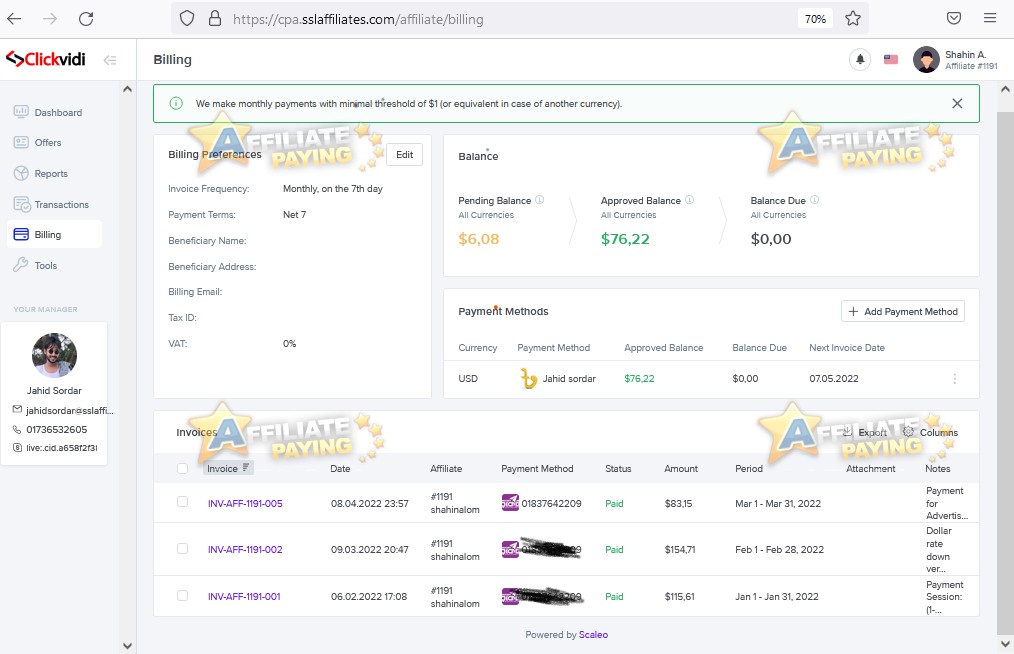This screenshot has height=654, width=1014.
Task: Click the sidebar scroll down arrow
Action: click(127, 646)
